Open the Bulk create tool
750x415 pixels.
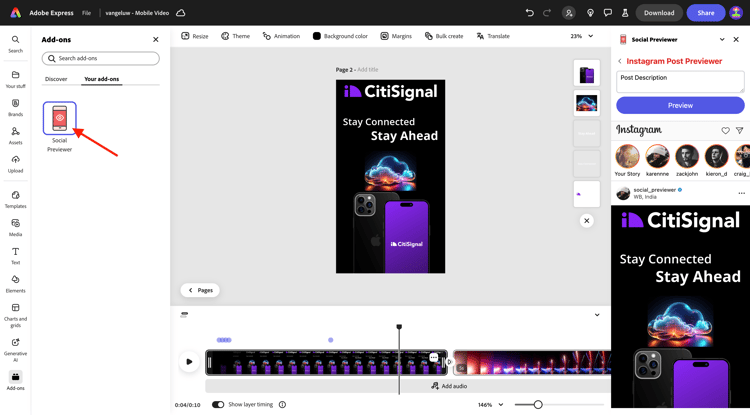coord(444,36)
